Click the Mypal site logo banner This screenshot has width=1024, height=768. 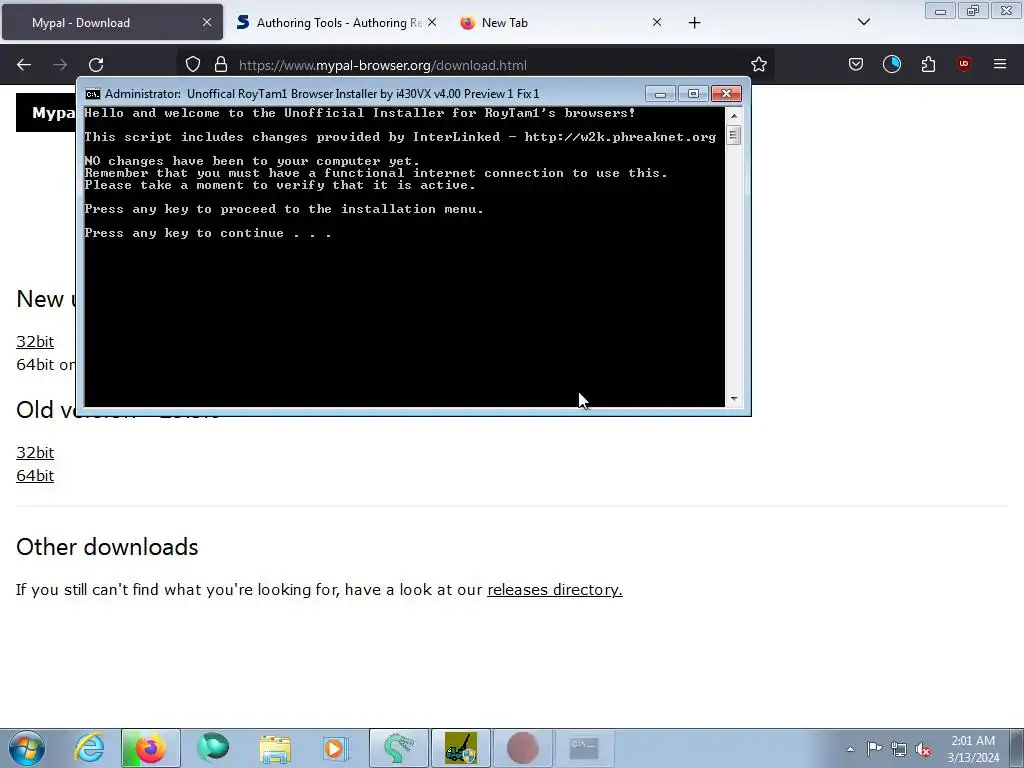46,112
